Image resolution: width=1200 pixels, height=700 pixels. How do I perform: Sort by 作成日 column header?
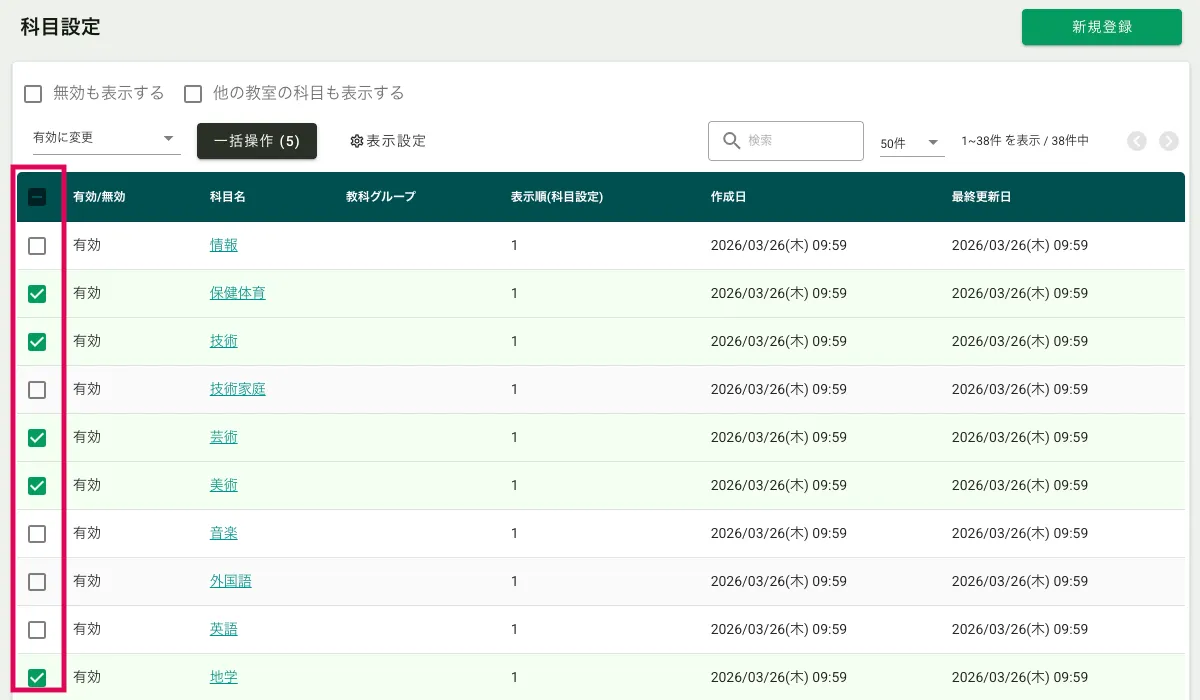point(727,197)
